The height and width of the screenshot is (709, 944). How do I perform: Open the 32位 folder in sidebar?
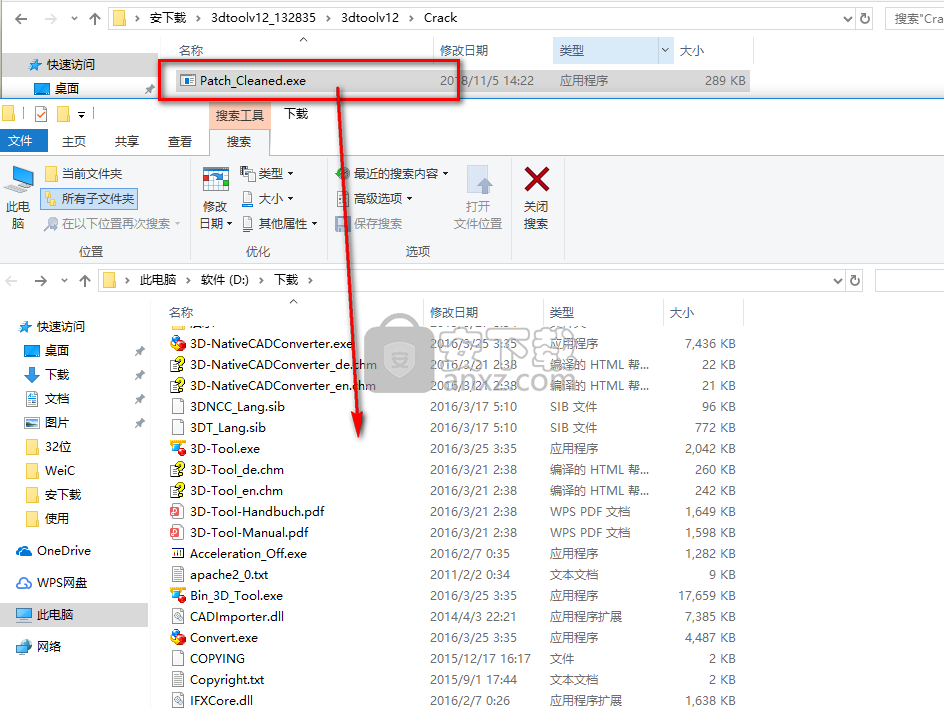(x=58, y=447)
